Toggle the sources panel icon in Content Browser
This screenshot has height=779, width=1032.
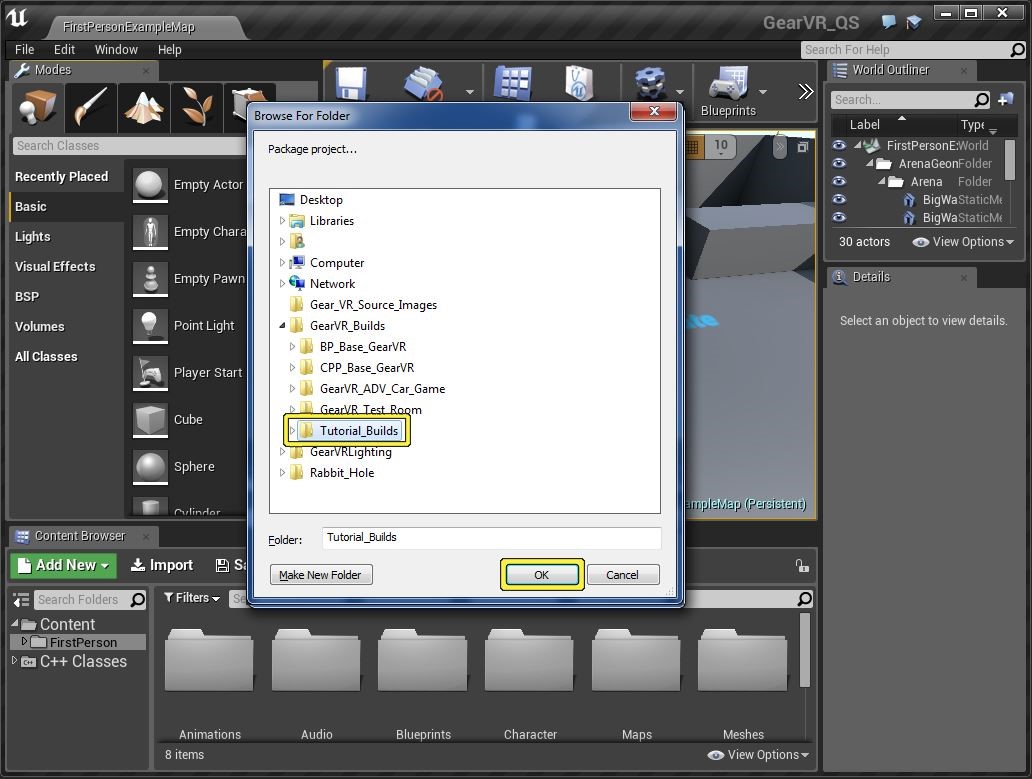click(x=22, y=599)
